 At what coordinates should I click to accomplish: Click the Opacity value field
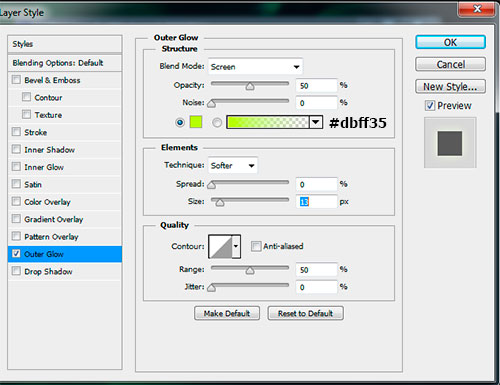click(x=316, y=86)
